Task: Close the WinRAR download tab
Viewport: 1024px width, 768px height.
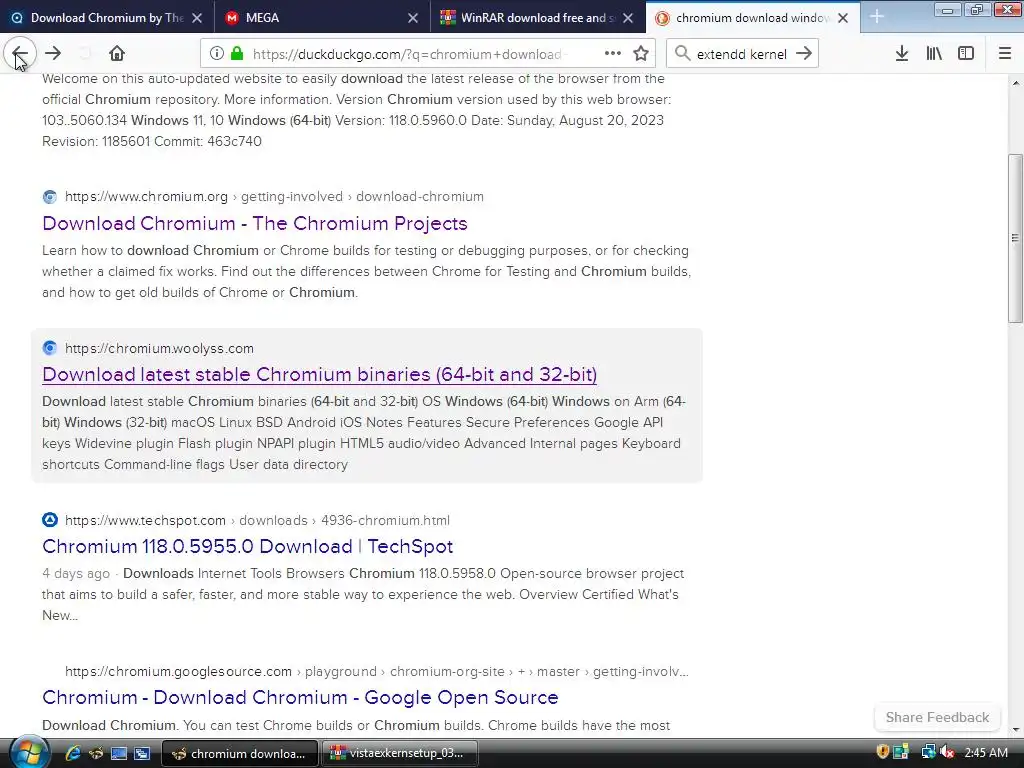Action: pyautogui.click(x=628, y=18)
